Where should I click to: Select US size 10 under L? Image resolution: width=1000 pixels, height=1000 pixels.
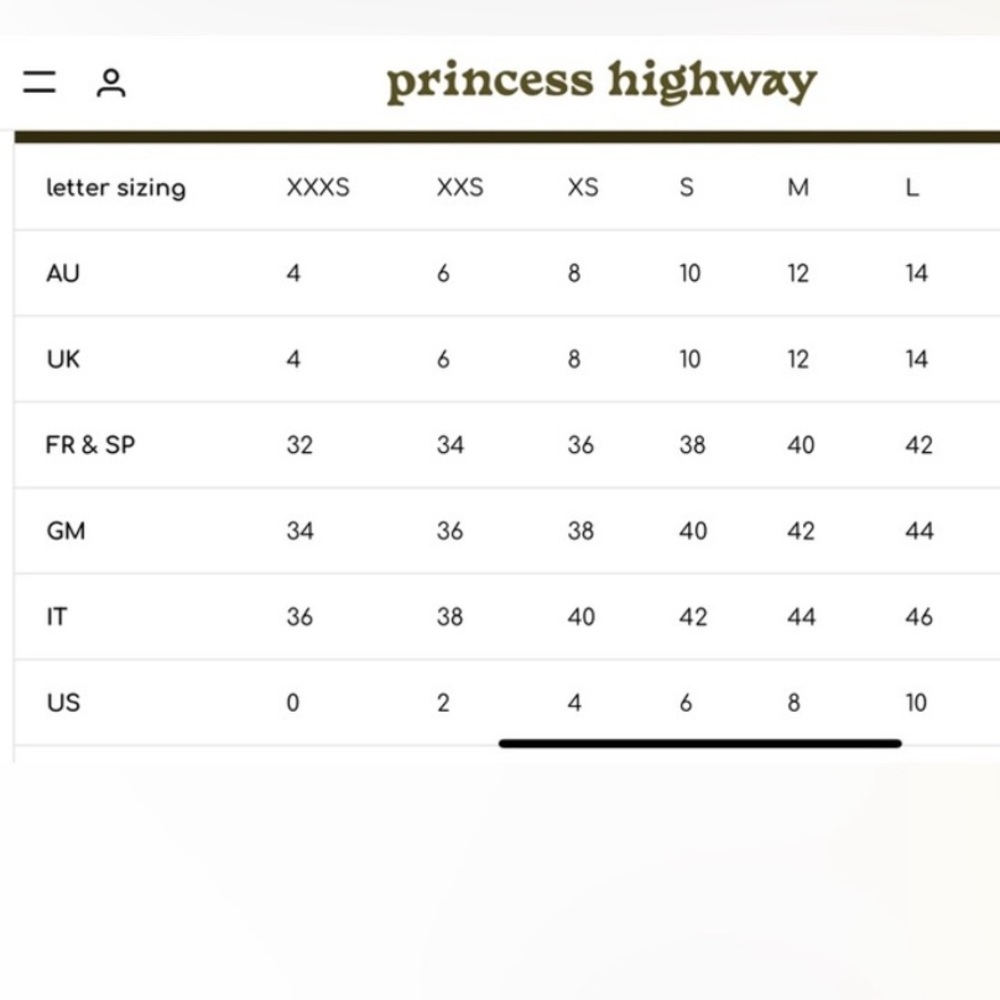(x=916, y=703)
